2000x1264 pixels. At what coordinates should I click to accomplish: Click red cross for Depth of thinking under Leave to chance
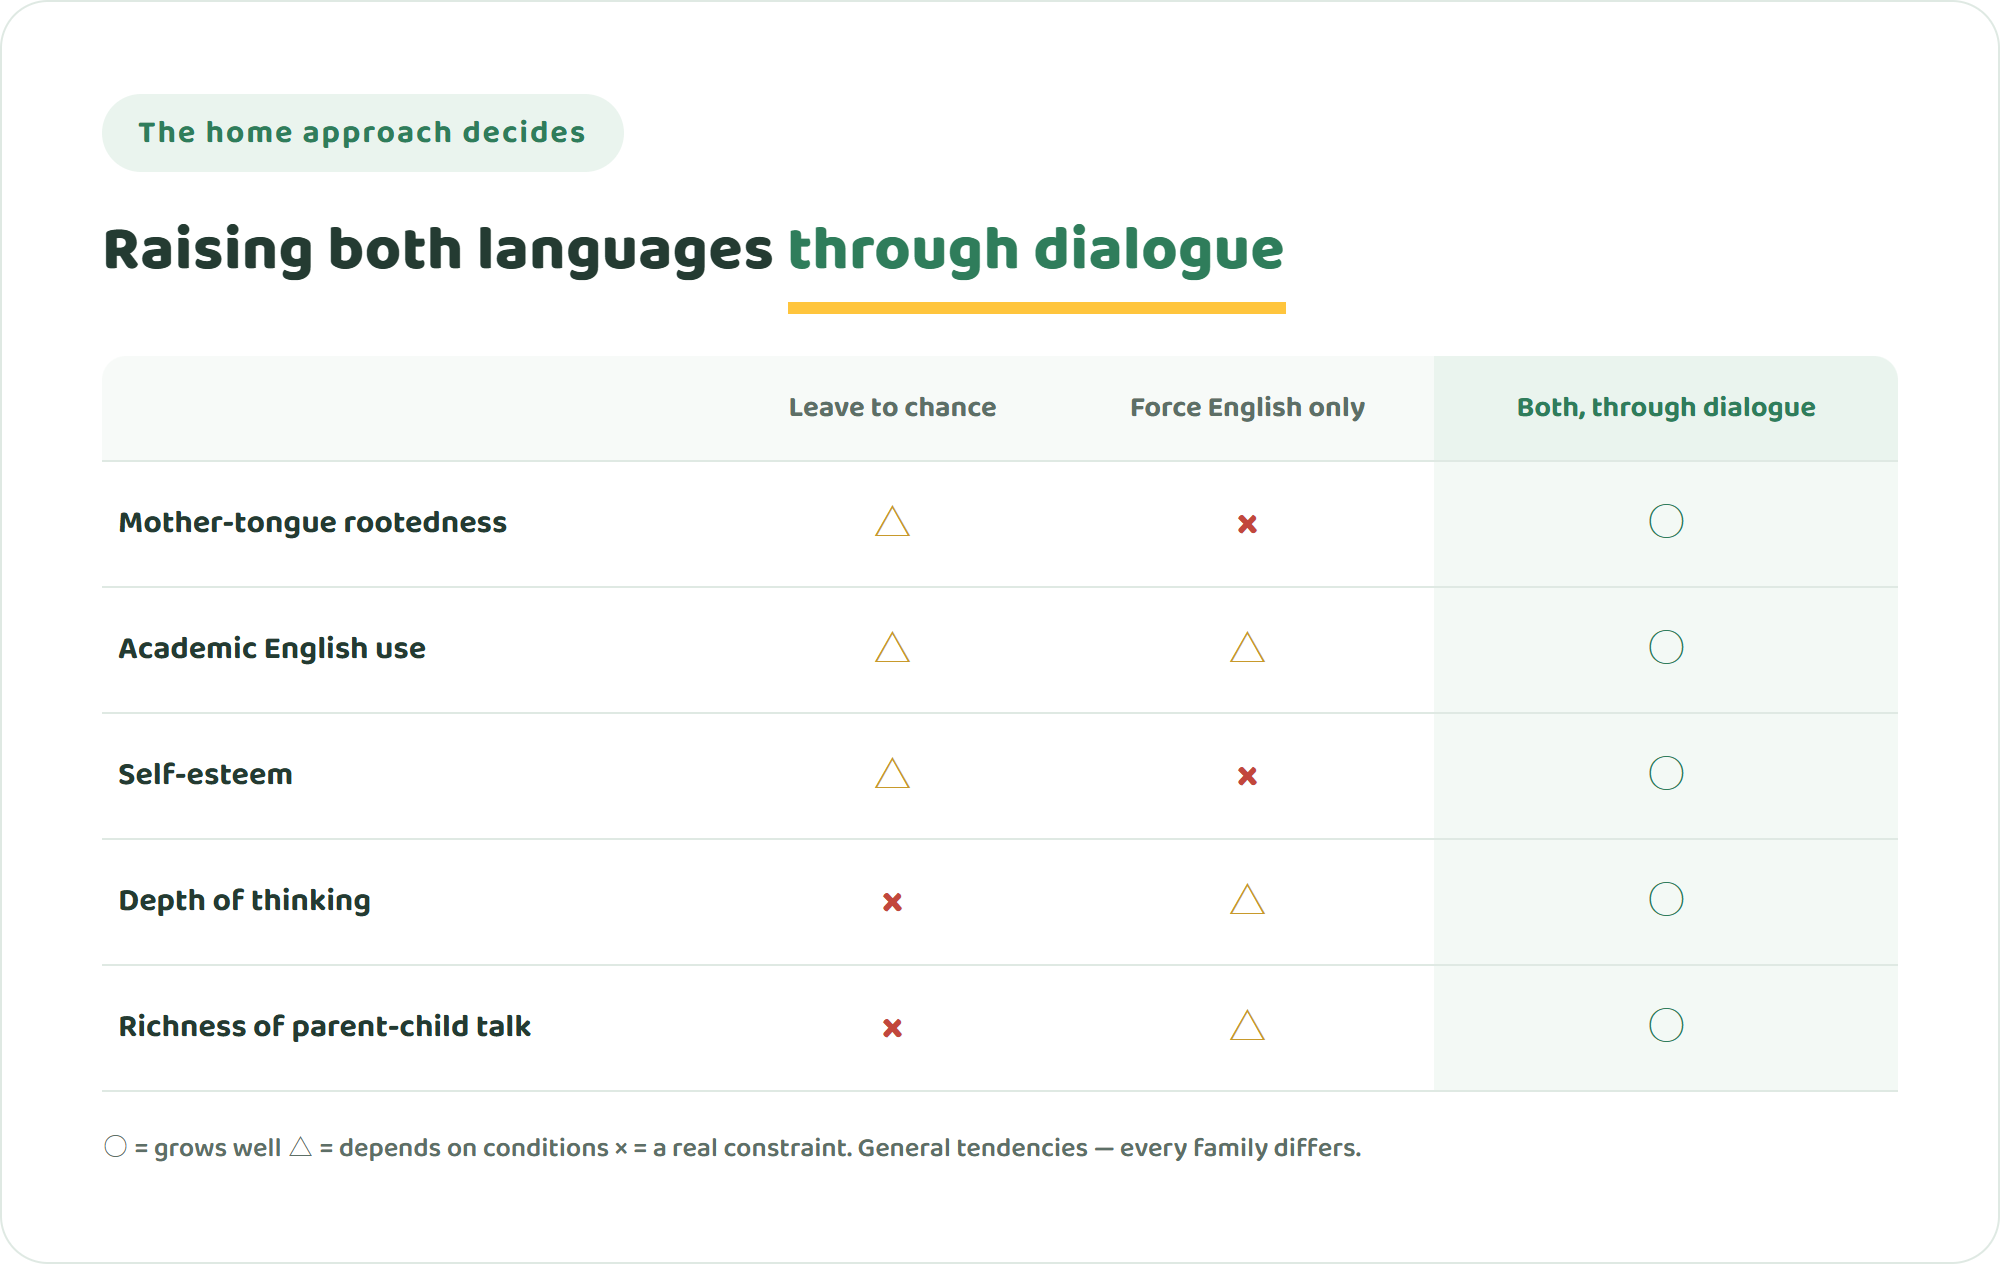pyautogui.click(x=892, y=902)
